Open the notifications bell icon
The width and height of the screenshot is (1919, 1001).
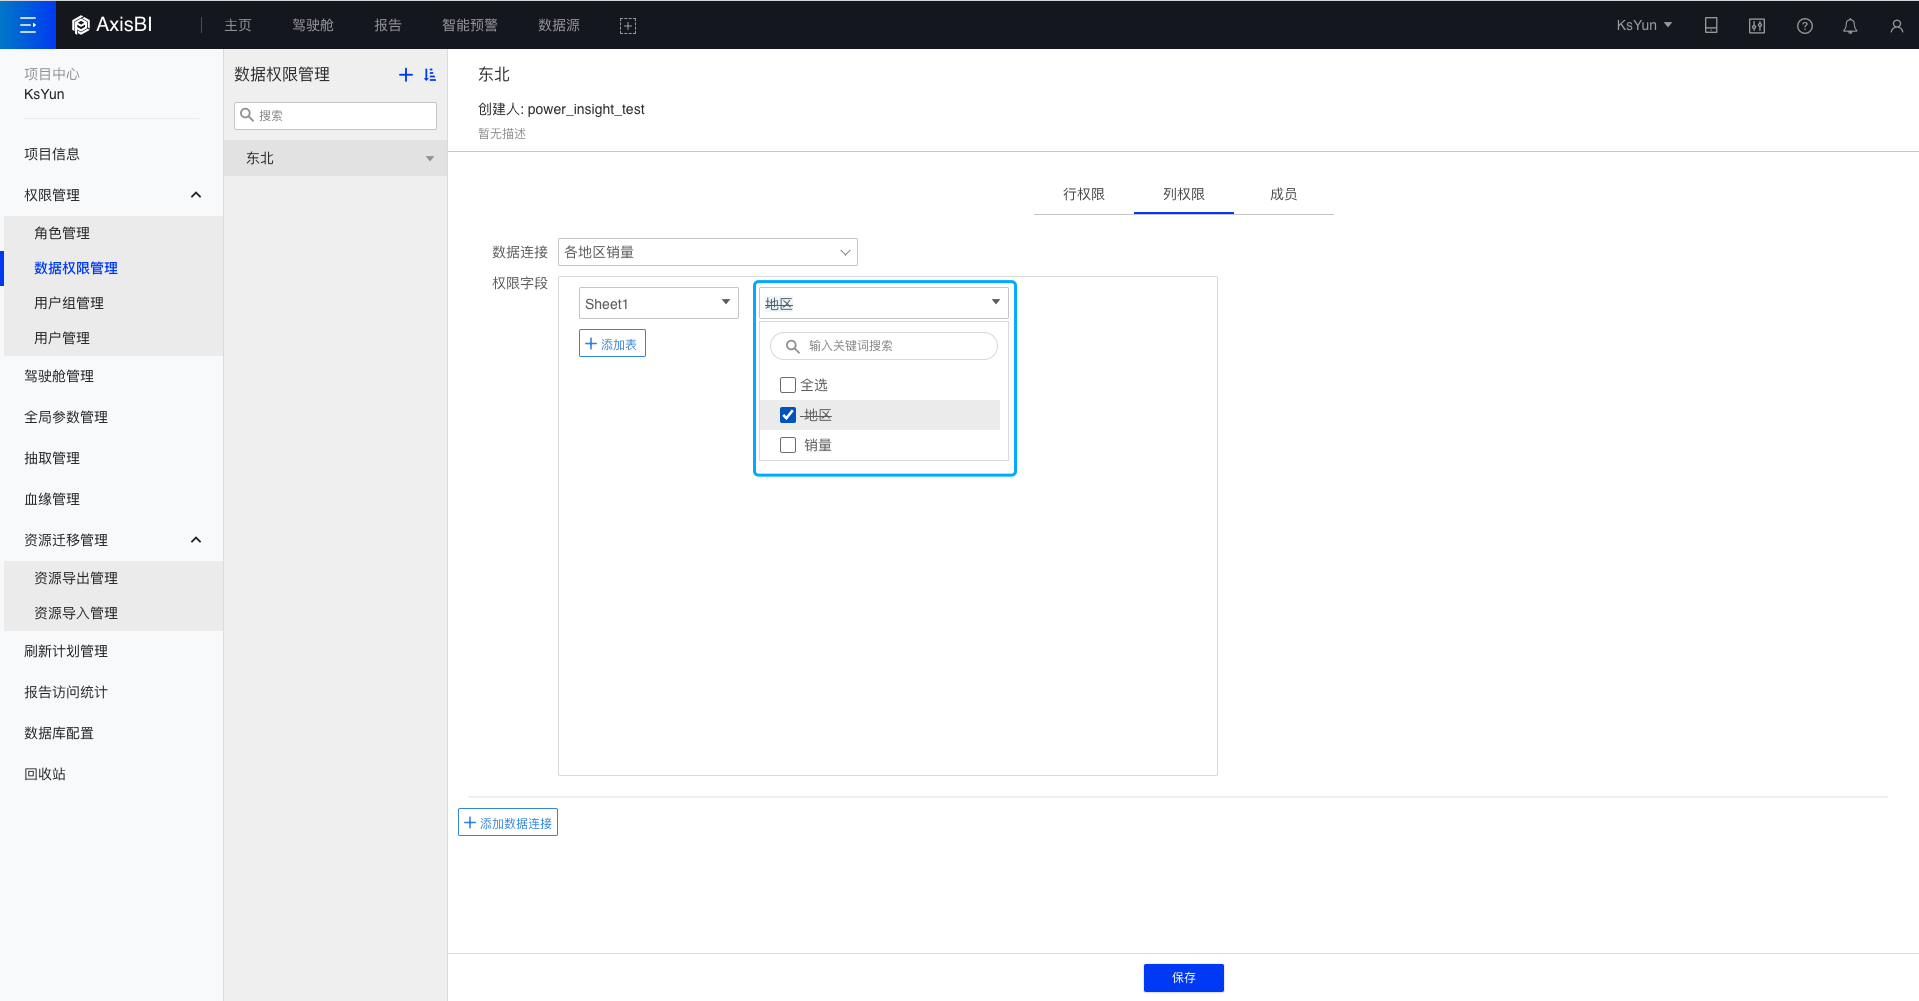[1850, 26]
